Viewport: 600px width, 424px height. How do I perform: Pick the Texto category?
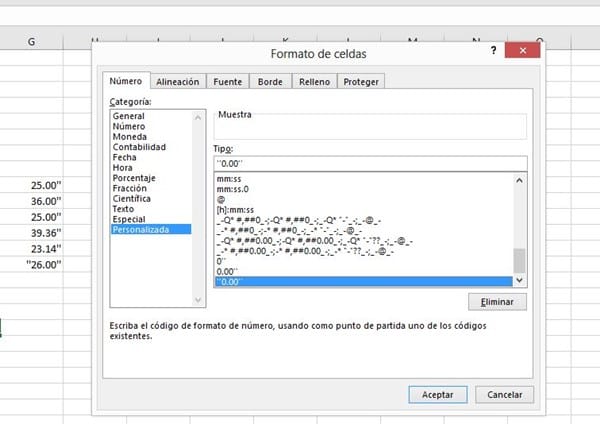point(125,209)
